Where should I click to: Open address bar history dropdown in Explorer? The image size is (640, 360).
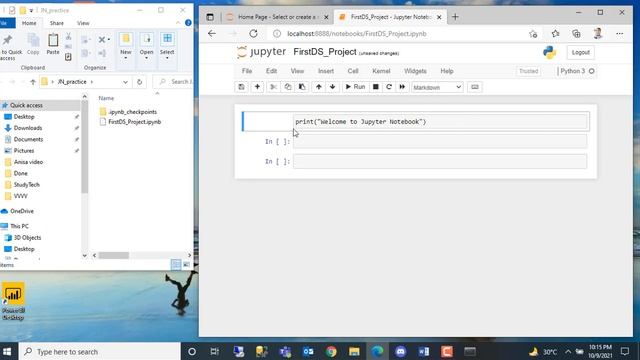click(x=125, y=82)
